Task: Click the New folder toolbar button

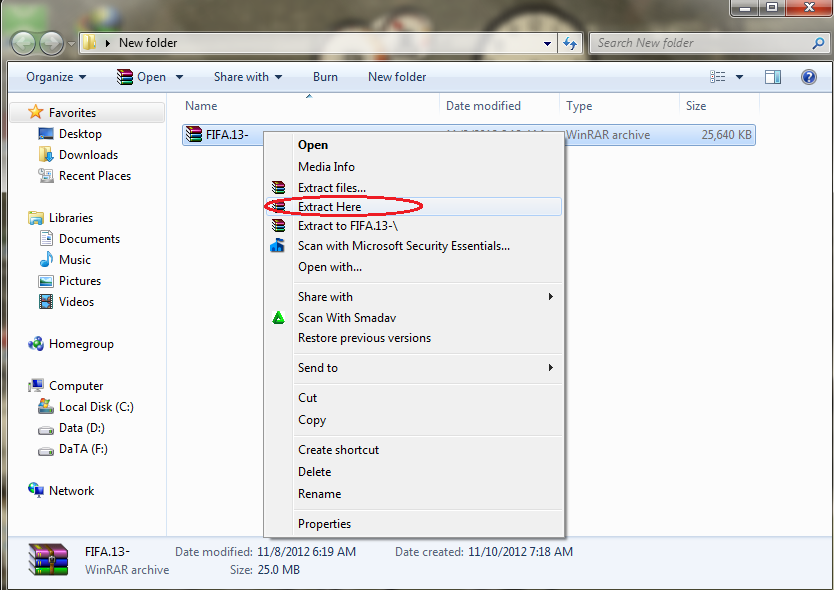Action: click(x=397, y=77)
